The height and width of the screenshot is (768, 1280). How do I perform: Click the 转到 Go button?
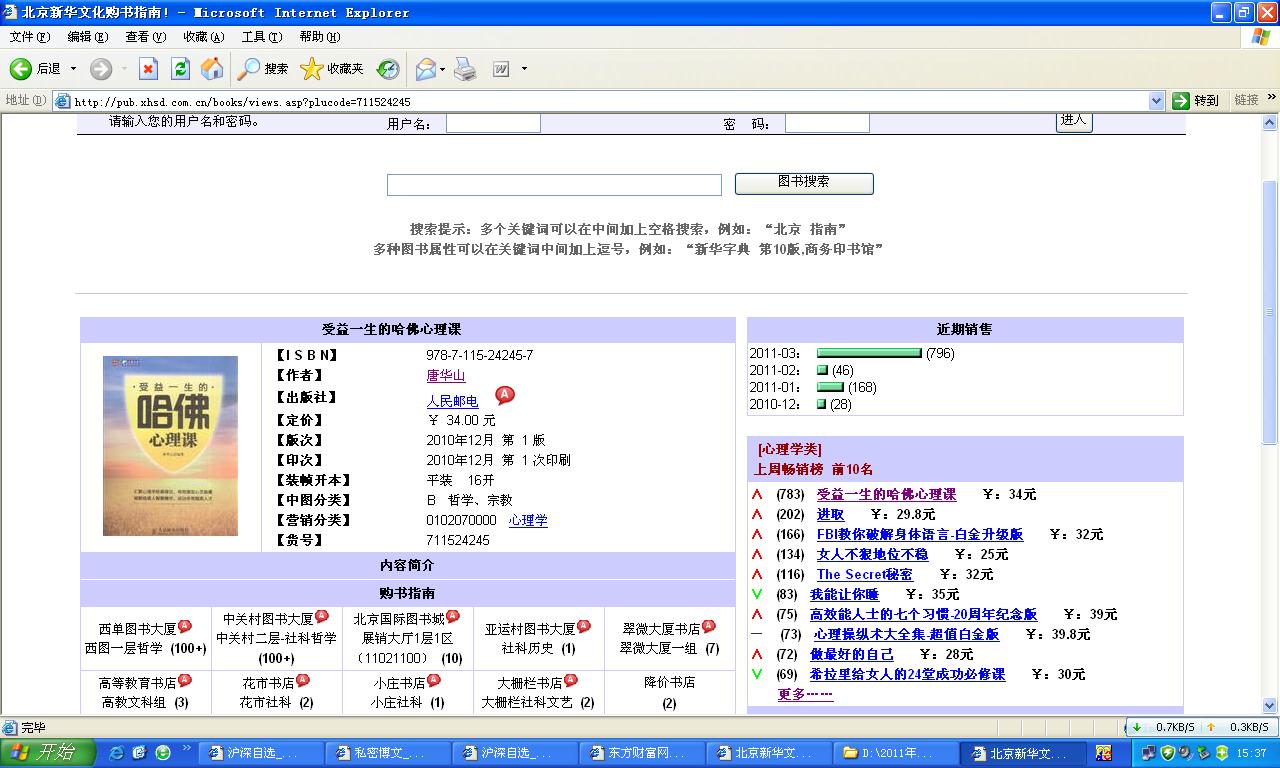1197,101
